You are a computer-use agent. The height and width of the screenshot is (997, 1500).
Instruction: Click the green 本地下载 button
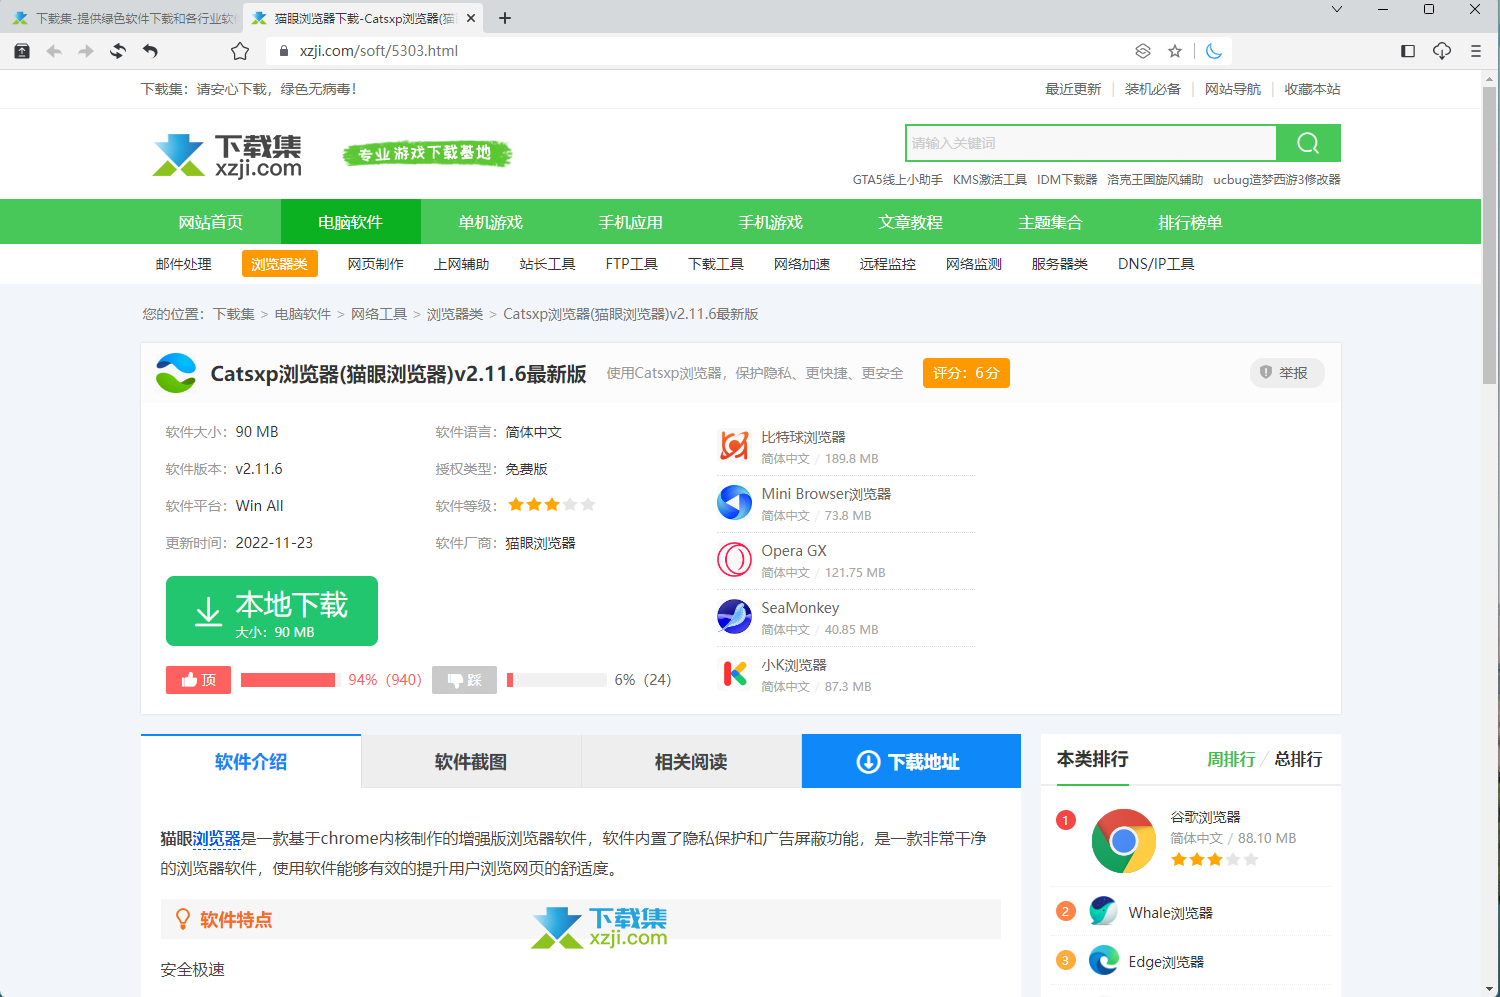pyautogui.click(x=272, y=611)
